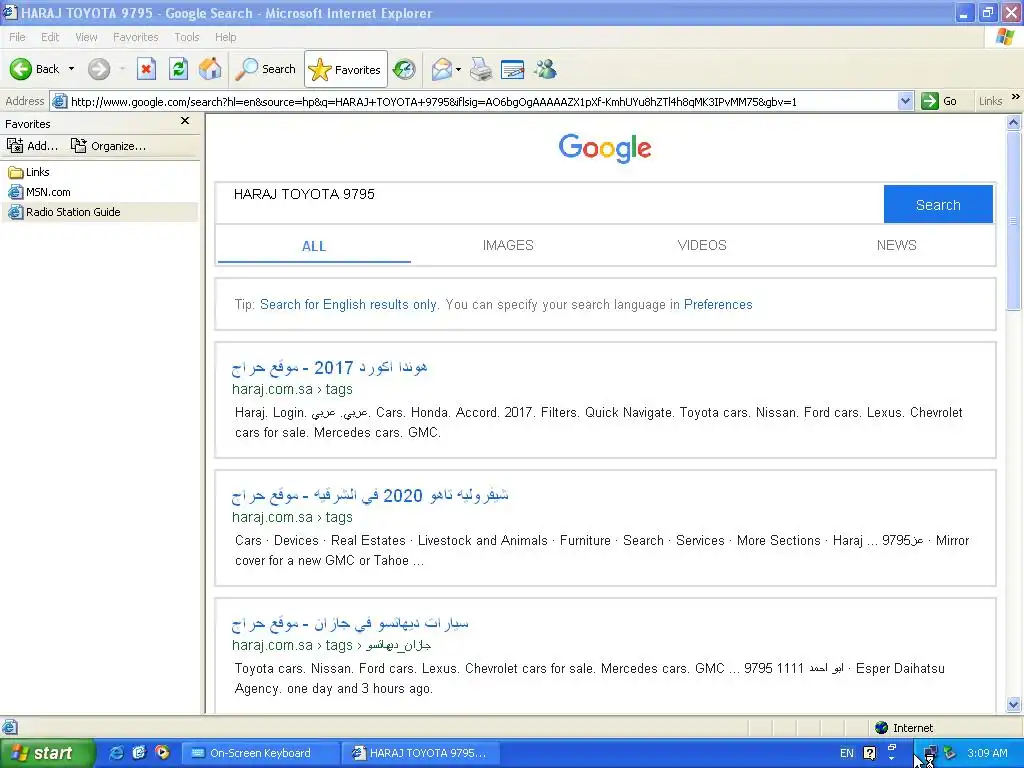Click Organize favorites button
The image size is (1024, 768).
tap(108, 146)
